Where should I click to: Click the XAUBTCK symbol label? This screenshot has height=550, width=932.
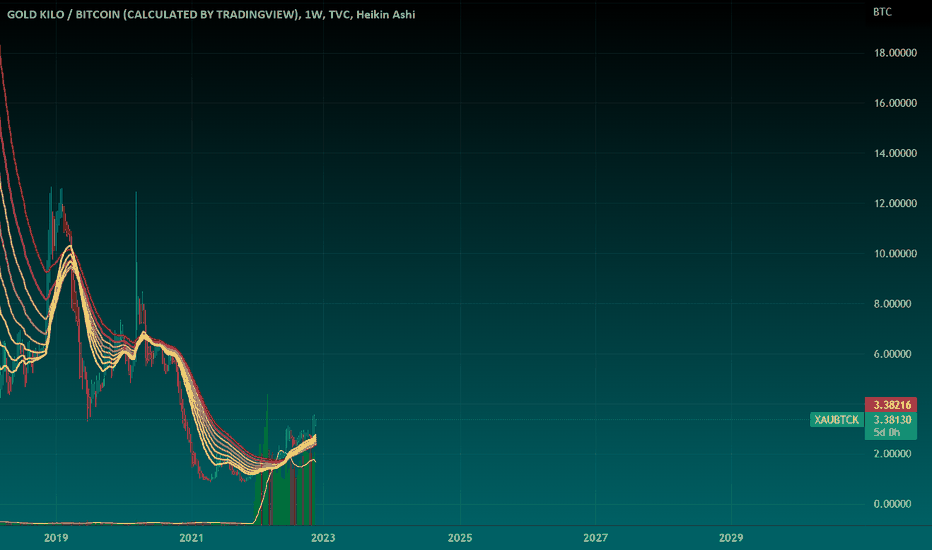836,420
